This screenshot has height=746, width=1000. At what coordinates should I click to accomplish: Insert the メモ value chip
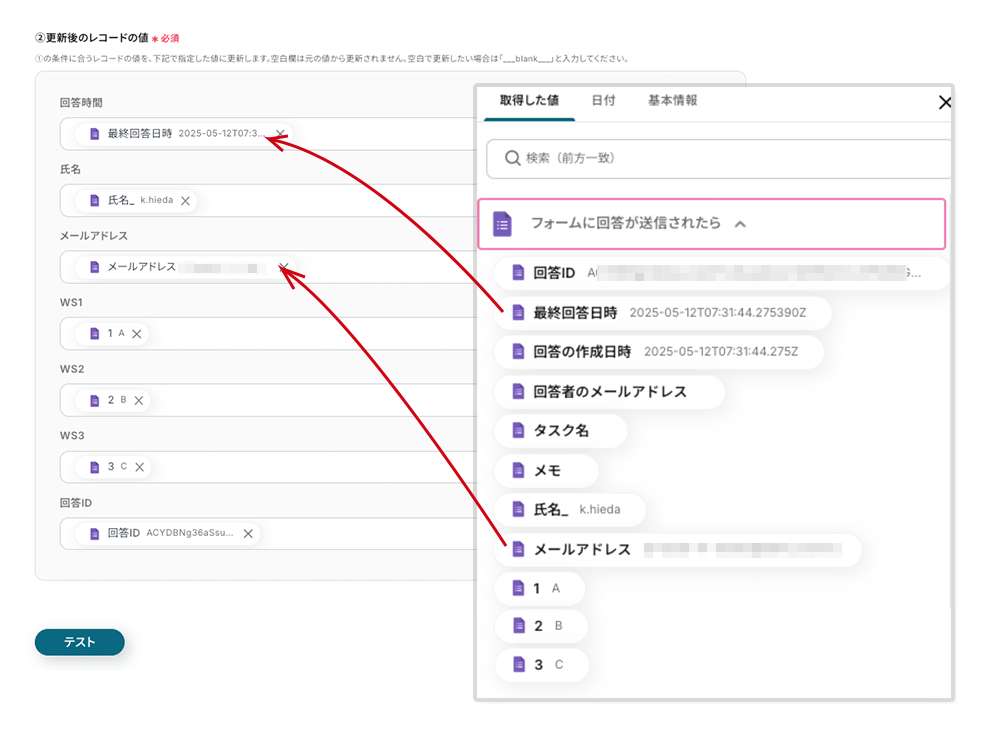(546, 470)
